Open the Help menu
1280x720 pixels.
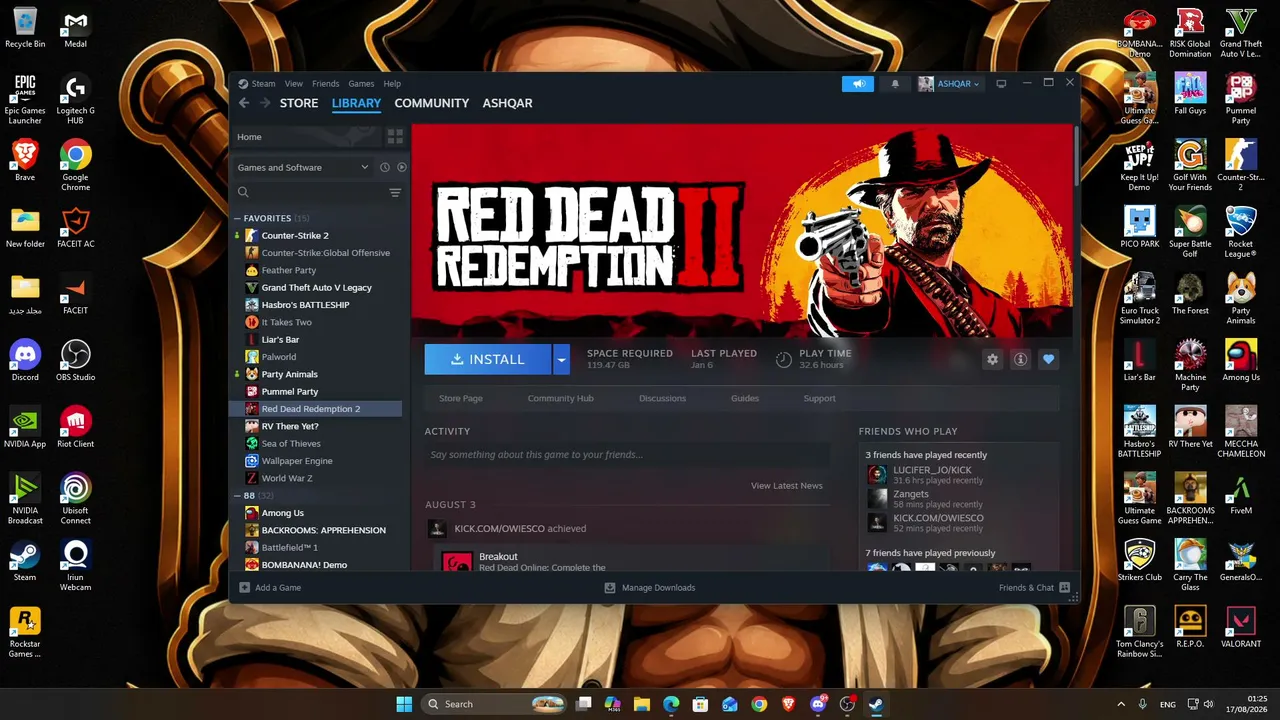coord(392,84)
